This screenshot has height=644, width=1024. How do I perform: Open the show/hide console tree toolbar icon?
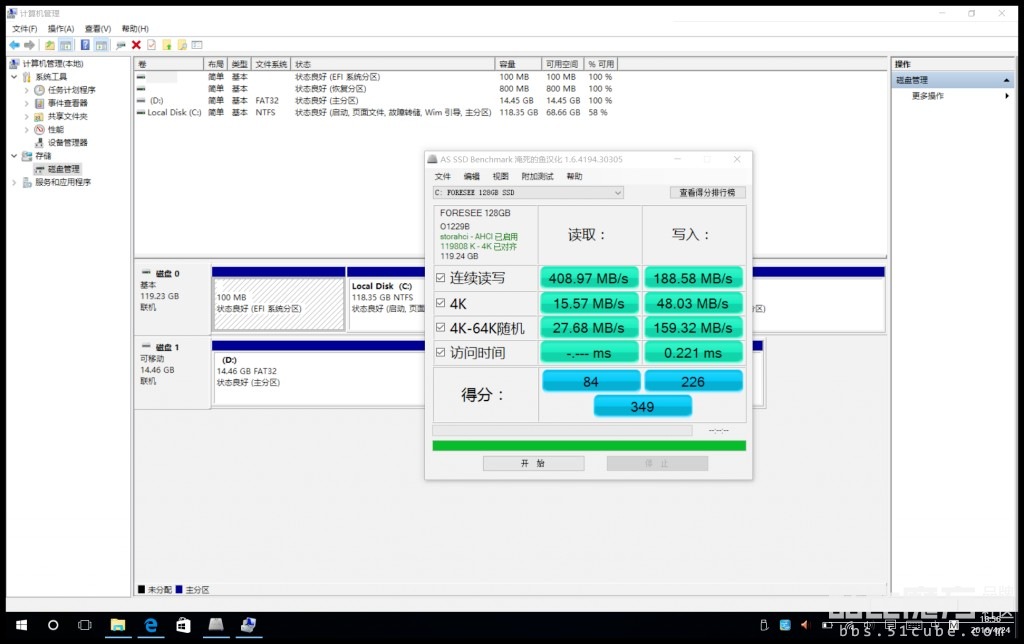tap(66, 45)
